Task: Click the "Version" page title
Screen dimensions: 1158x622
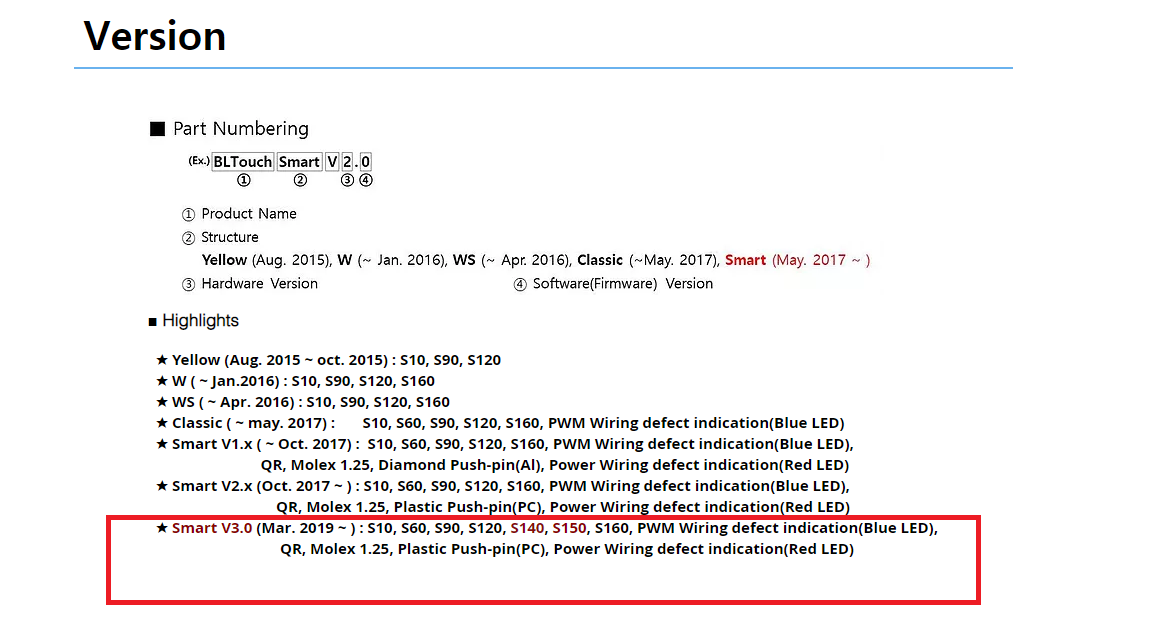Action: pyautogui.click(x=154, y=36)
